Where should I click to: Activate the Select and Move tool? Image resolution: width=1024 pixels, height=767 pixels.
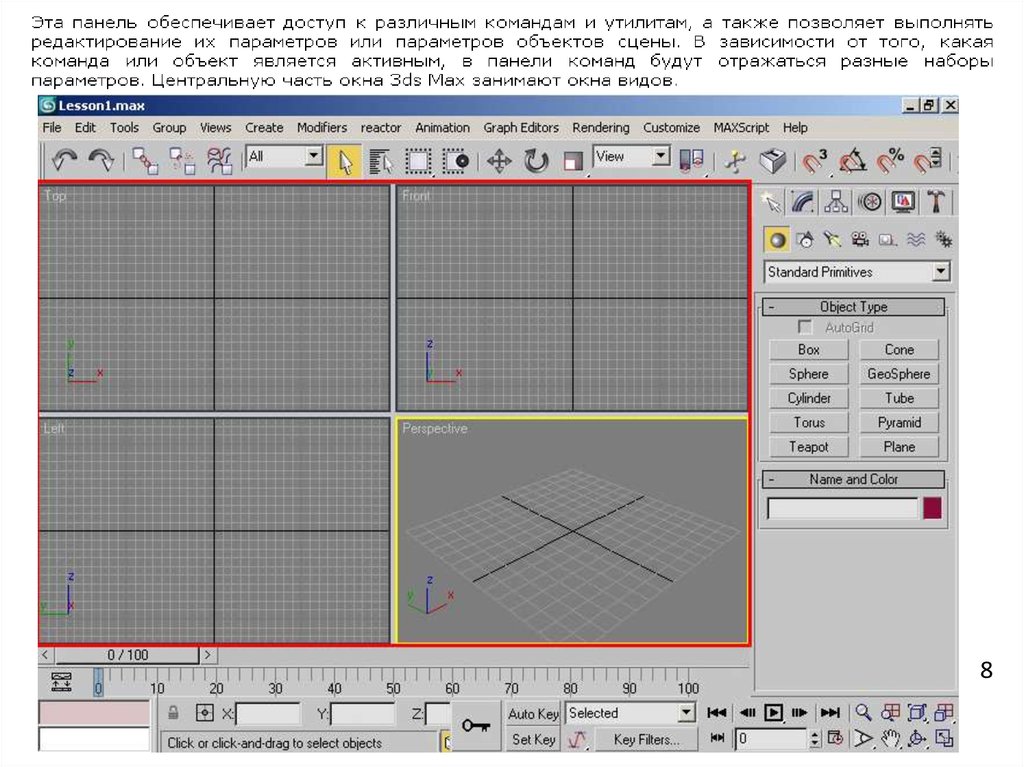pyautogui.click(x=499, y=160)
